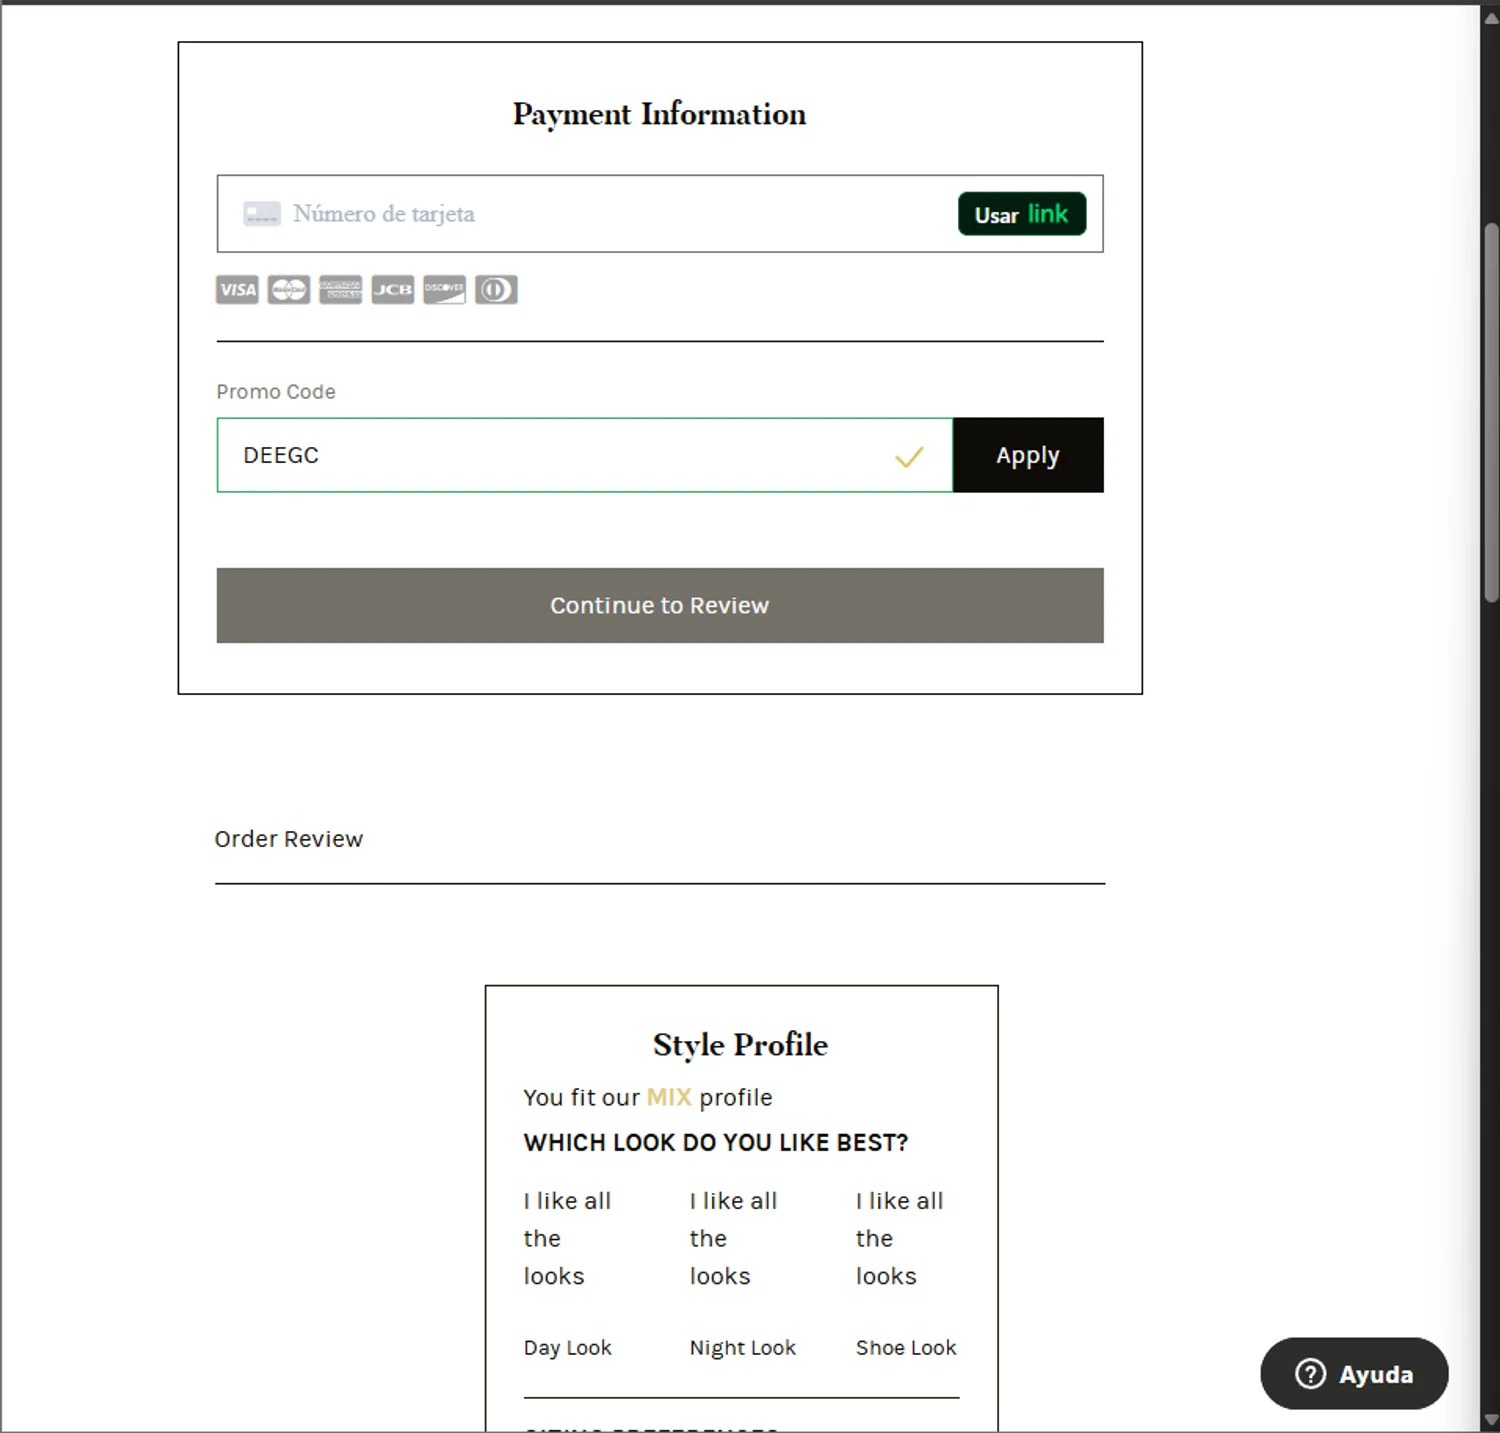Click the promo code checkmark icon
Screen dimensions: 1500x1433
point(909,457)
